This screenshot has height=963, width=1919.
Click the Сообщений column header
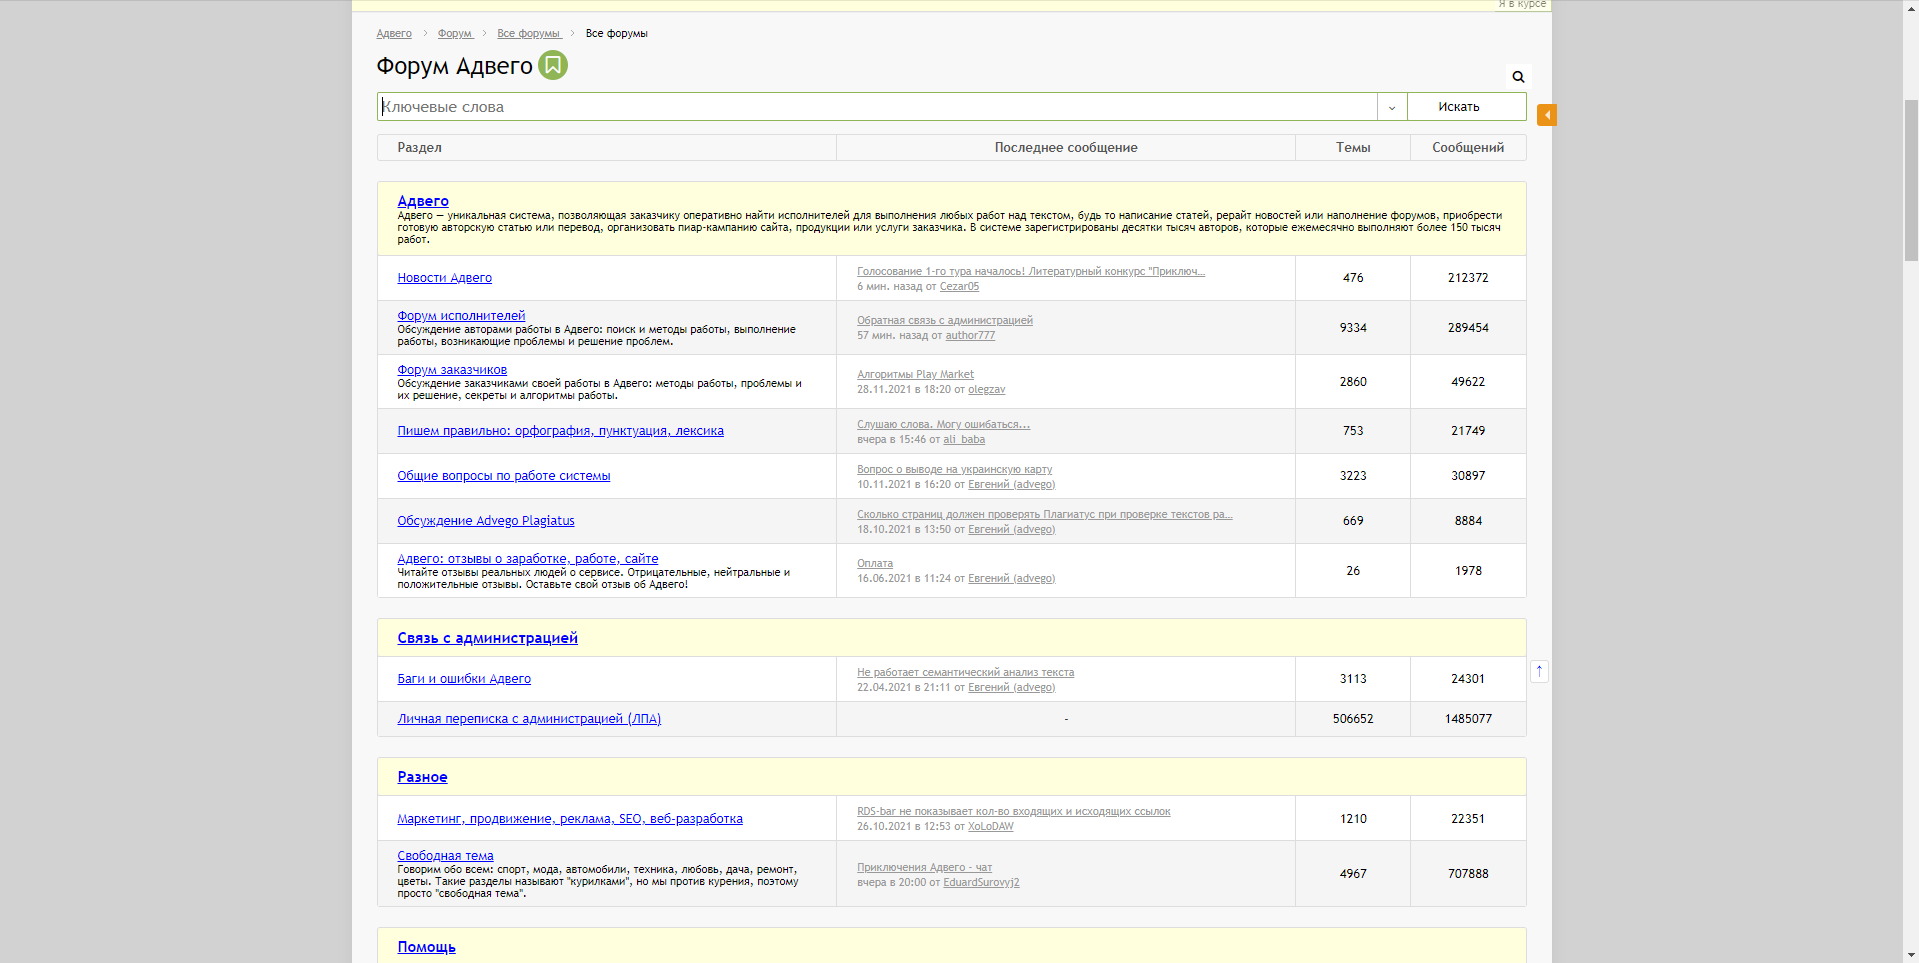coord(1468,148)
